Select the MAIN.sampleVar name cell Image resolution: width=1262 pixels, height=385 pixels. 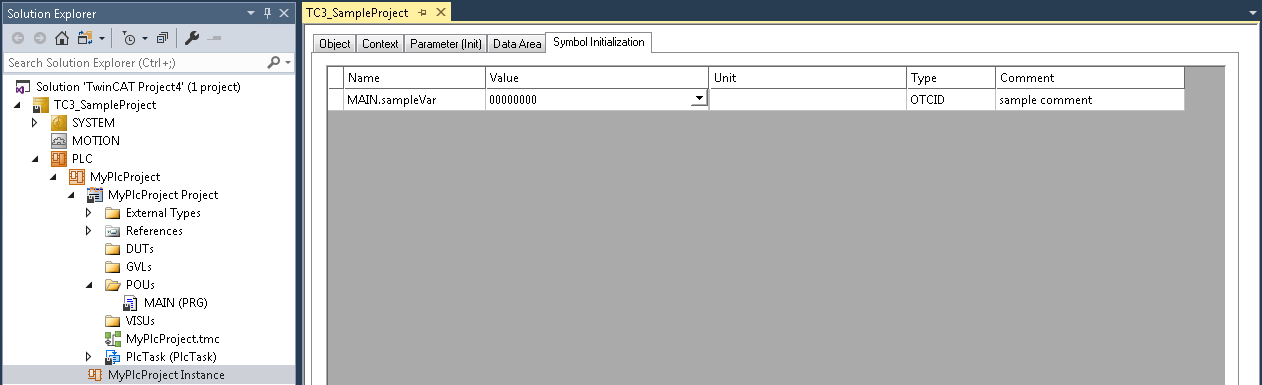pos(415,100)
